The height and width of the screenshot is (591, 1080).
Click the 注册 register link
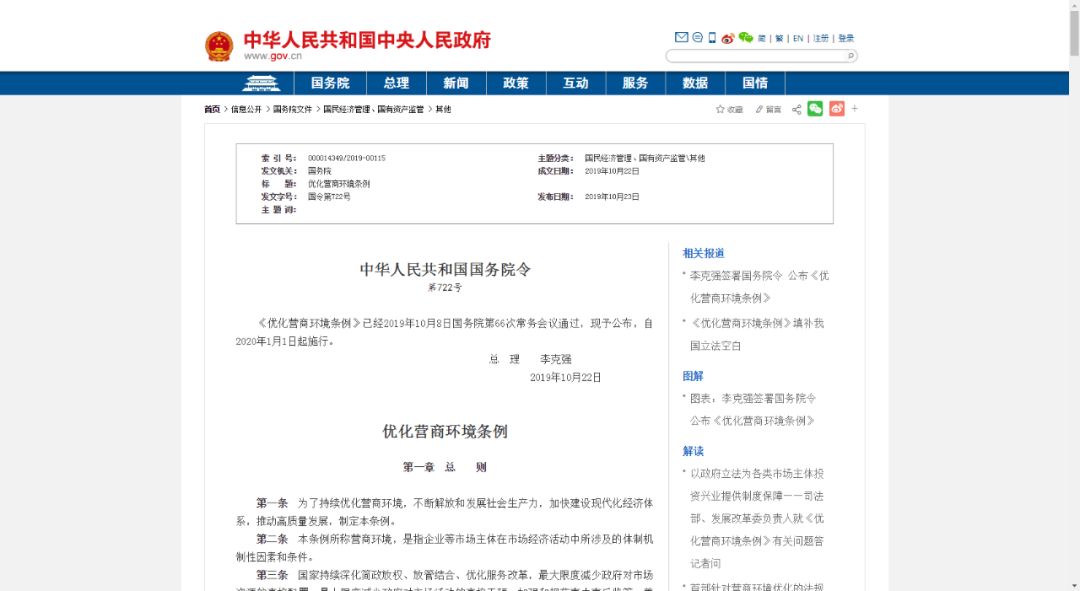(821, 39)
